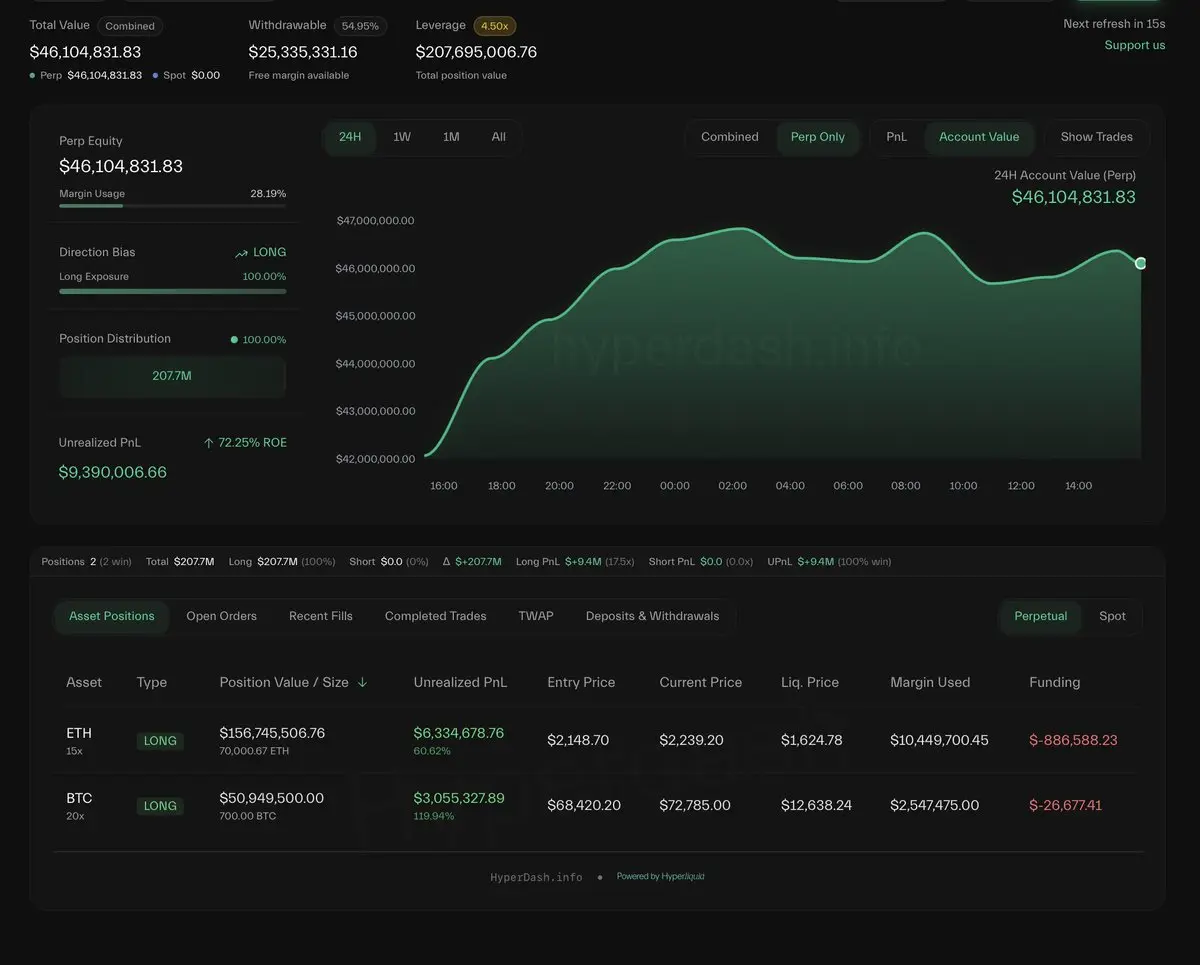This screenshot has width=1200, height=965.
Task: Go to the Deposits & Withdrawals tab
Action: [x=652, y=616]
